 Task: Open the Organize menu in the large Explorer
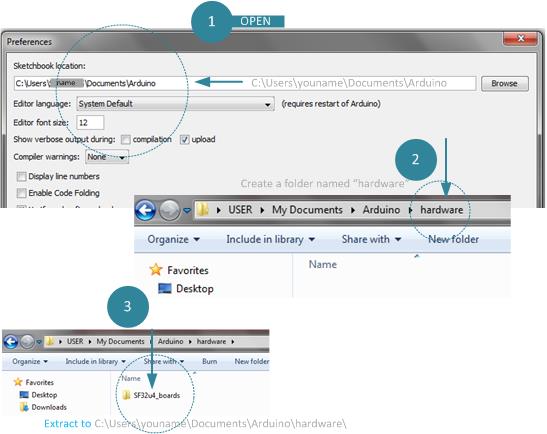tap(173, 239)
